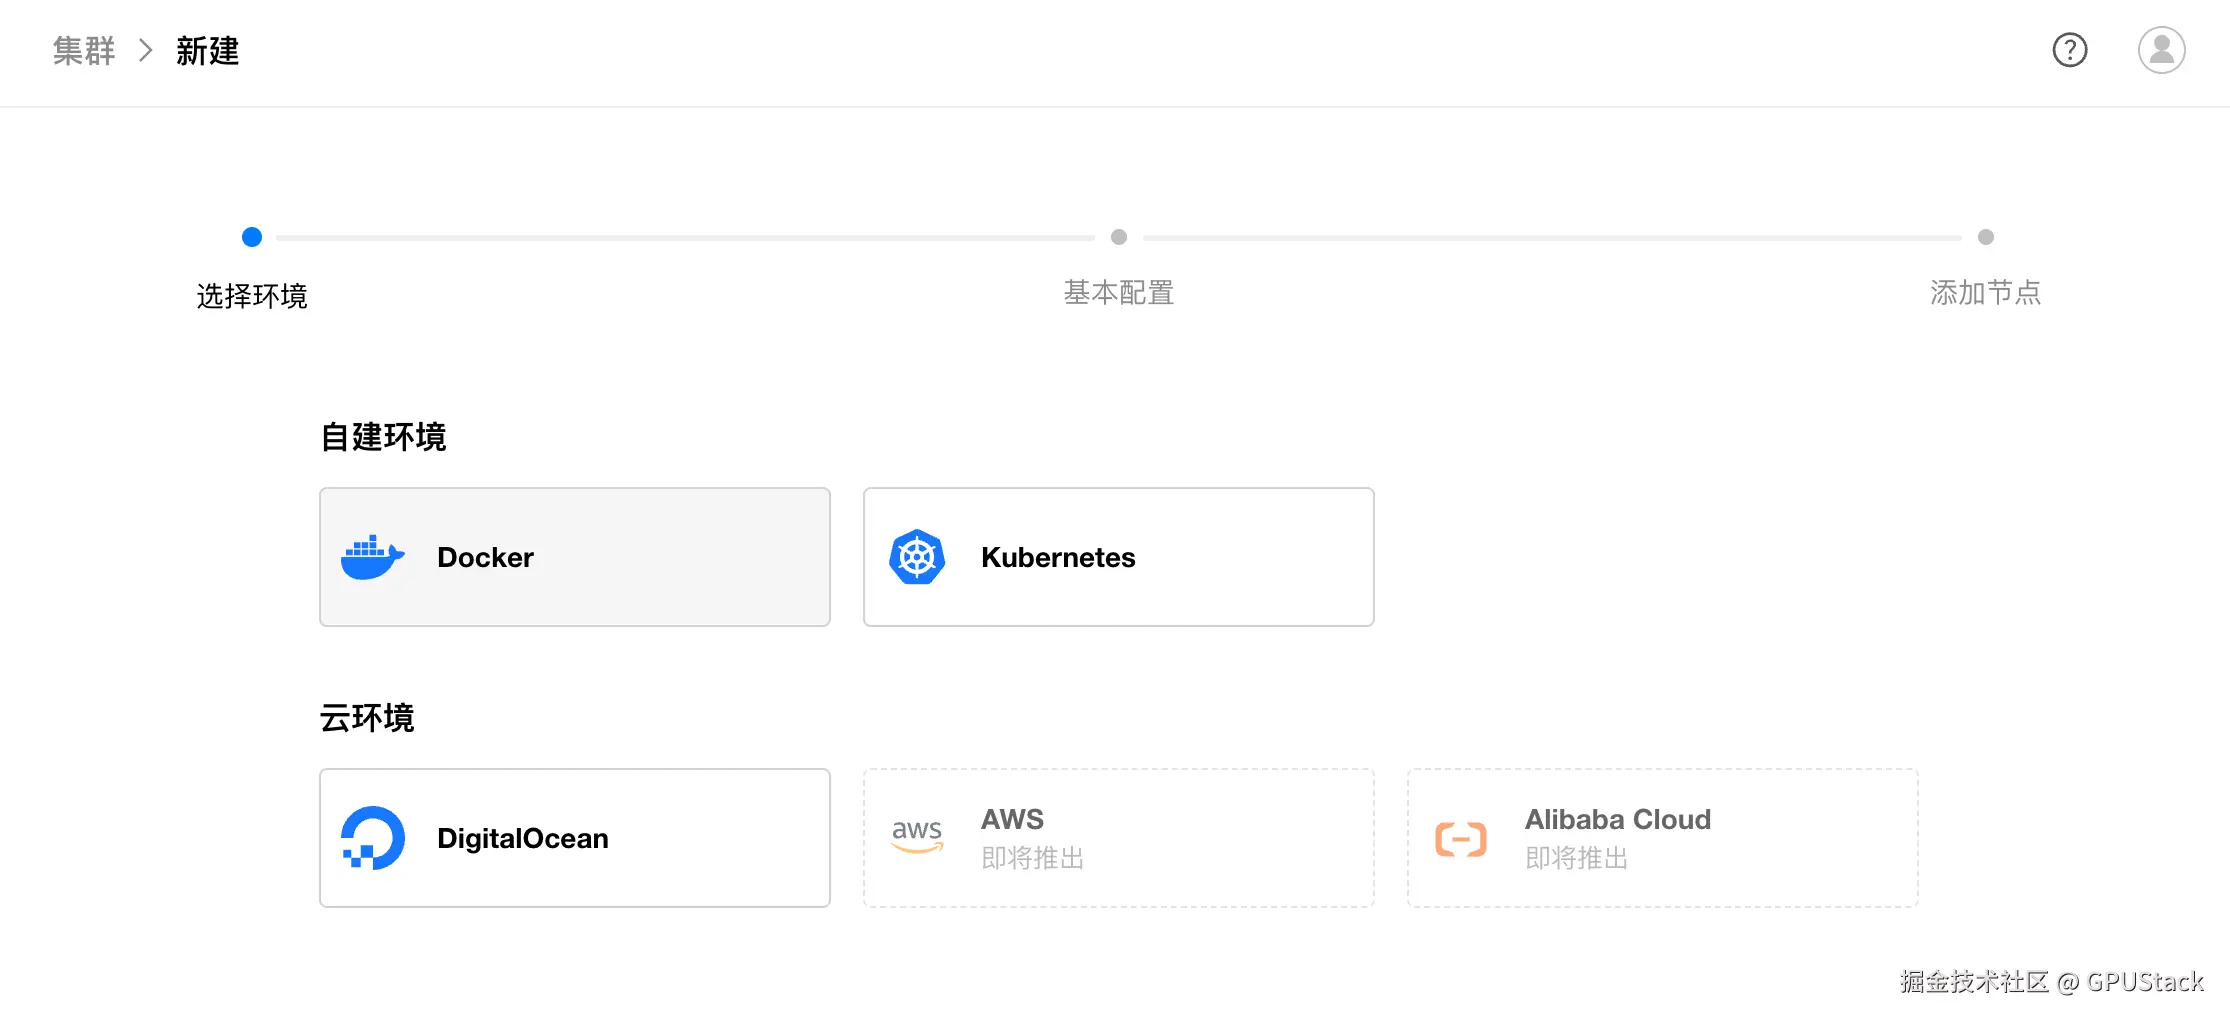Click the 新建 breadcrumb label
The width and height of the screenshot is (2230, 1022).
coord(208,50)
